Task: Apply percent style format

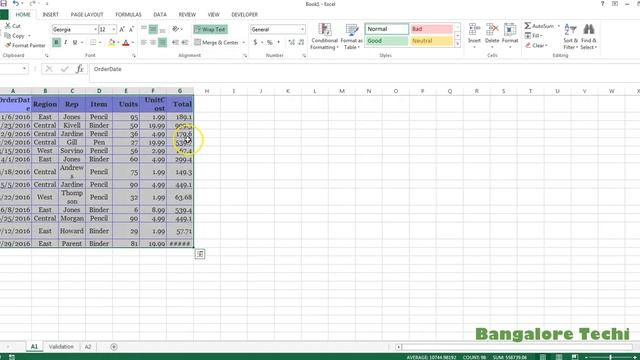Action: click(269, 42)
